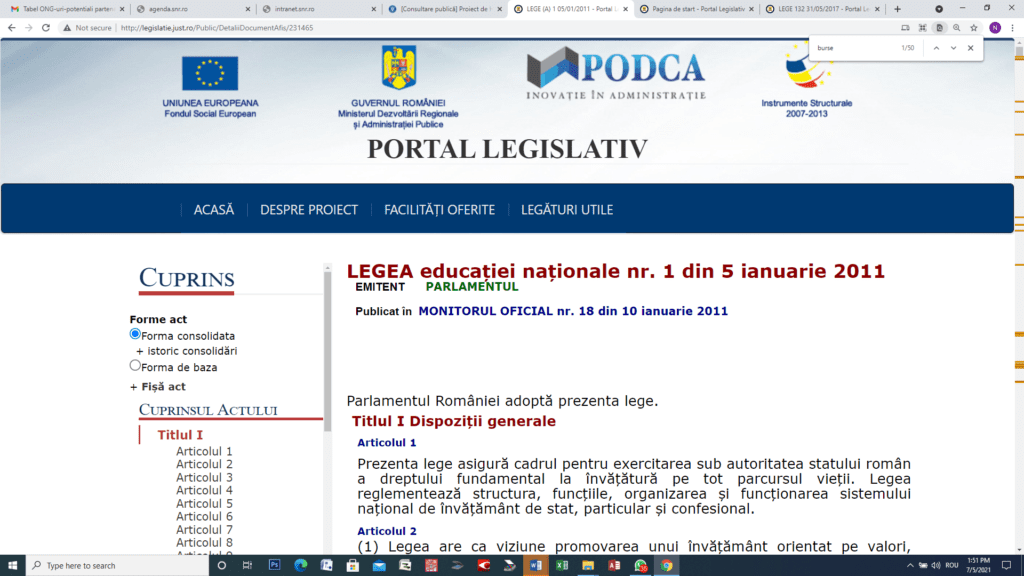Screen dimensions: 1024x576
Task: Open Excel from the taskbar
Action: pyautogui.click(x=562, y=566)
